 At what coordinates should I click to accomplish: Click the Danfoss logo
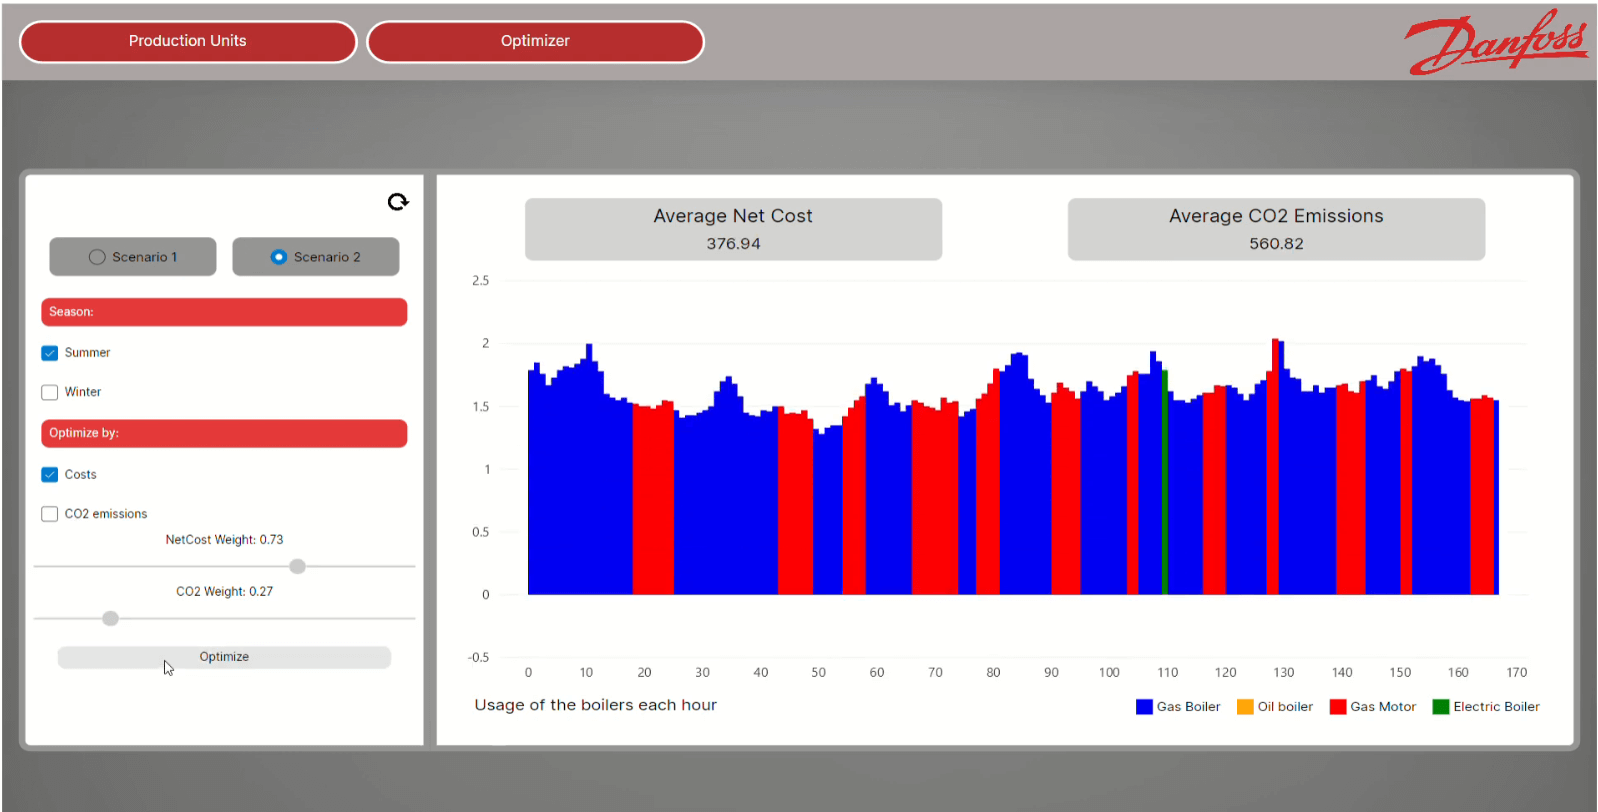coord(1496,42)
